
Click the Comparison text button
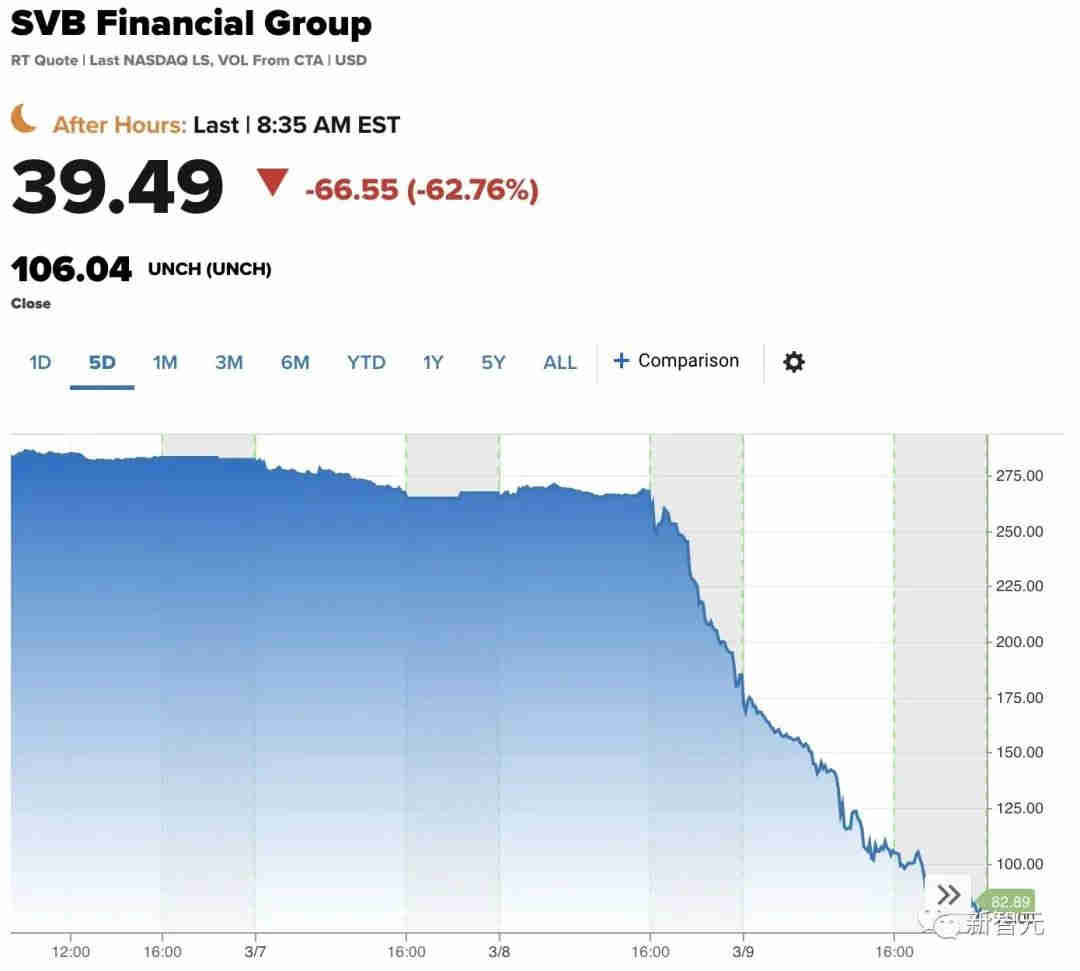click(x=688, y=361)
